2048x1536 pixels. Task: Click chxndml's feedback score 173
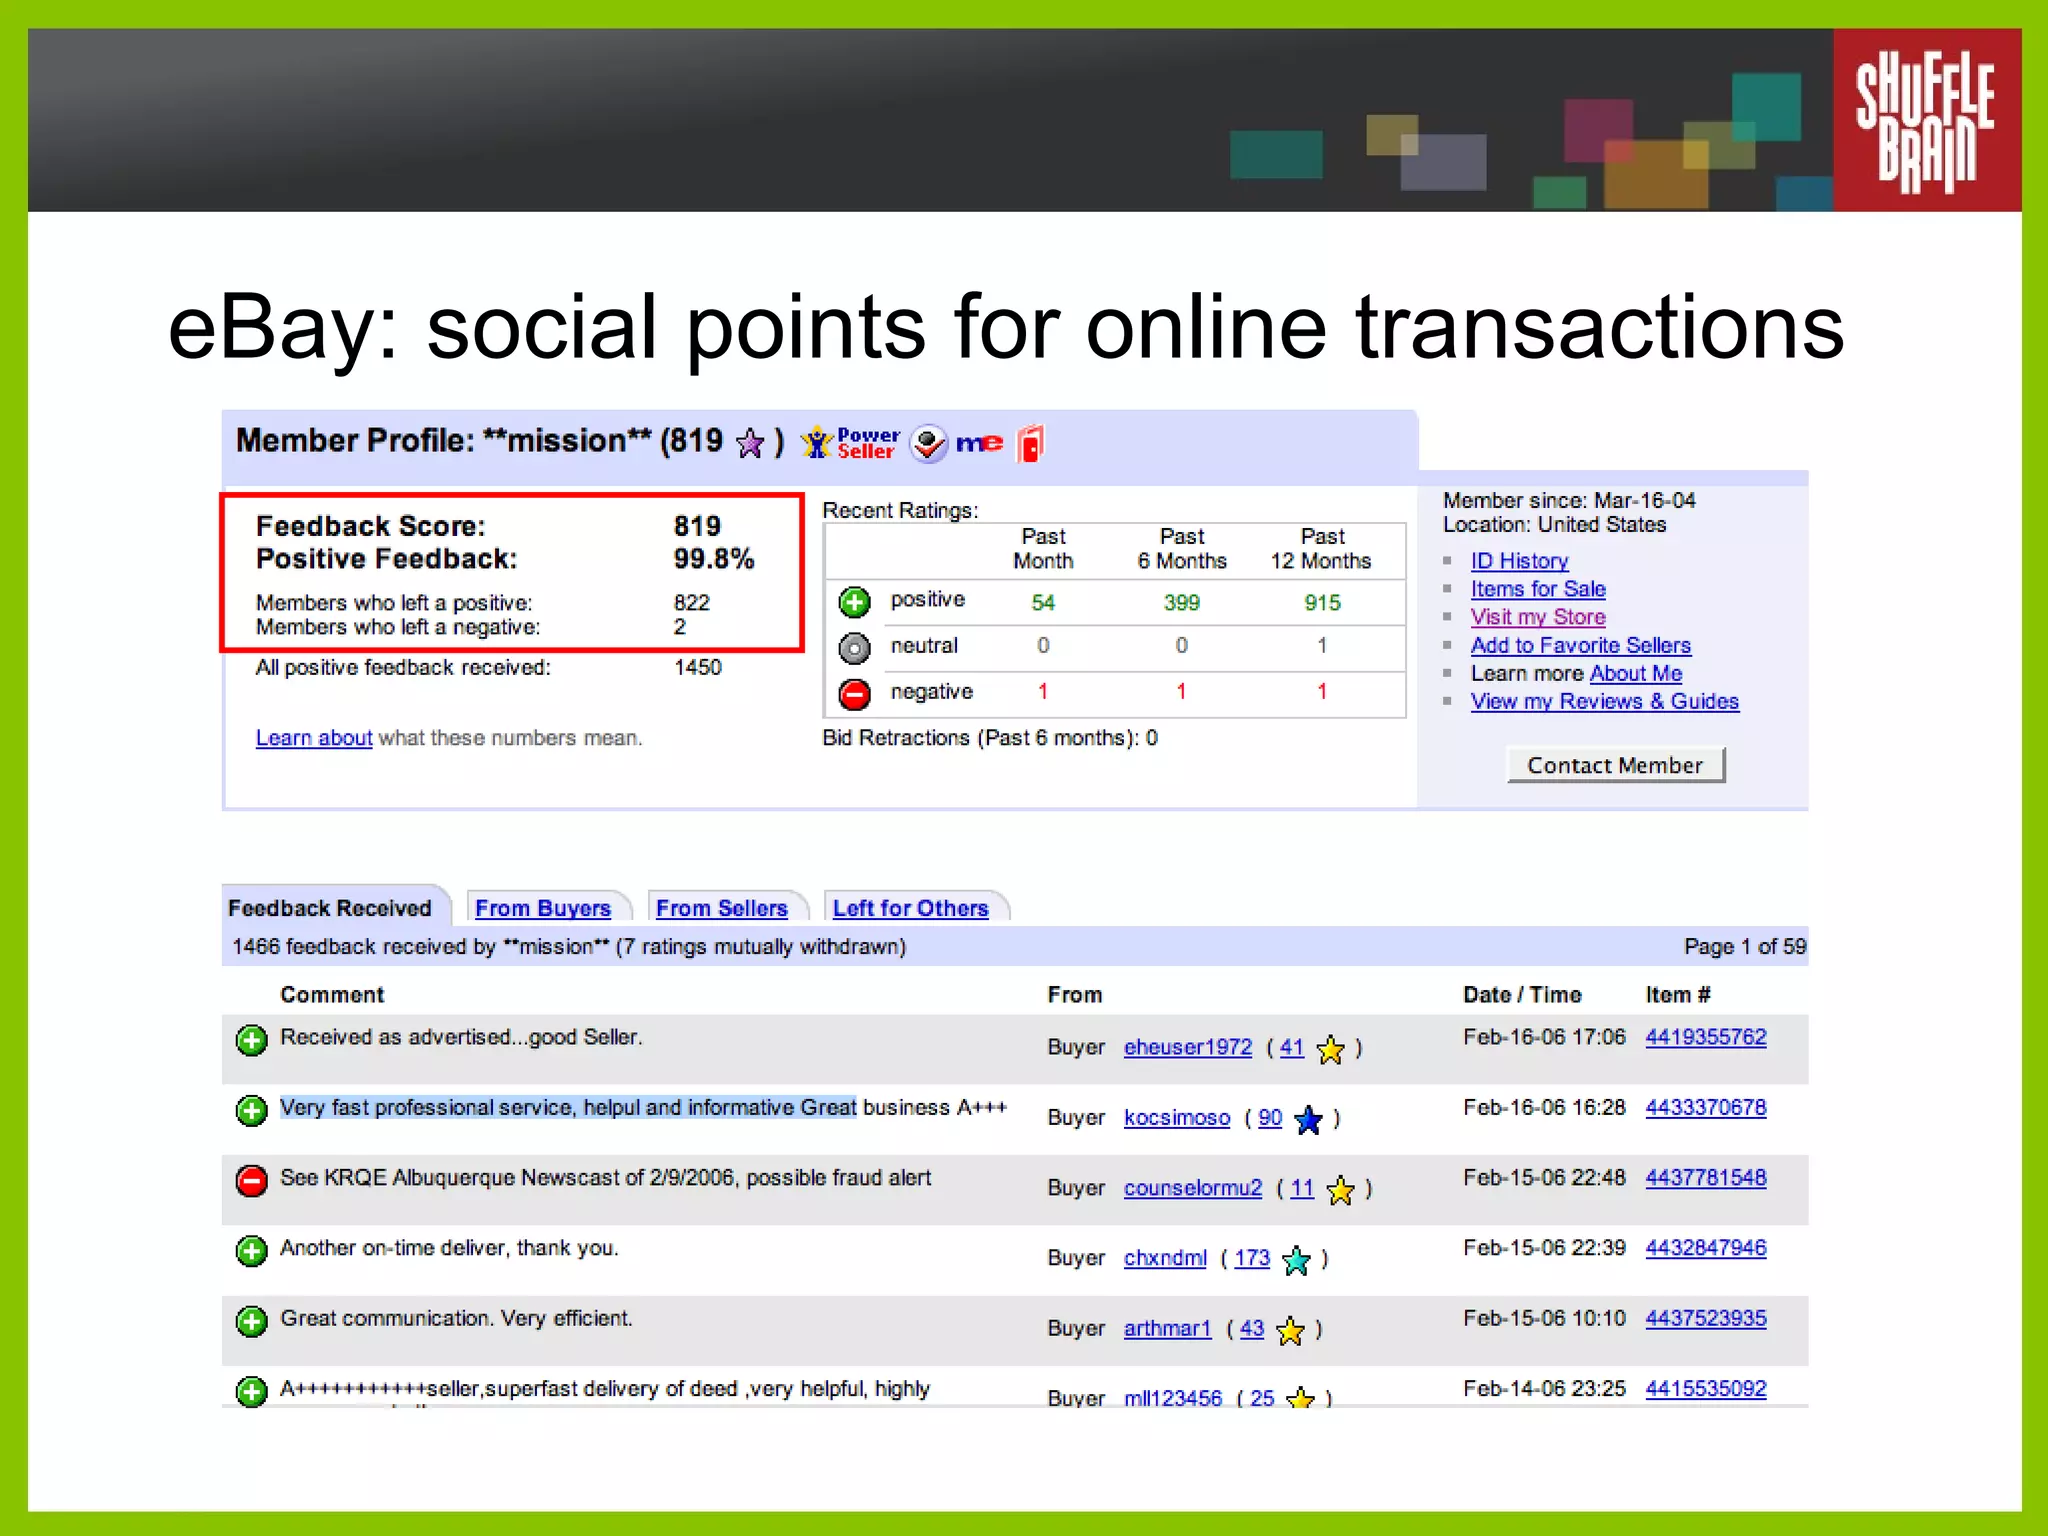(1252, 1258)
